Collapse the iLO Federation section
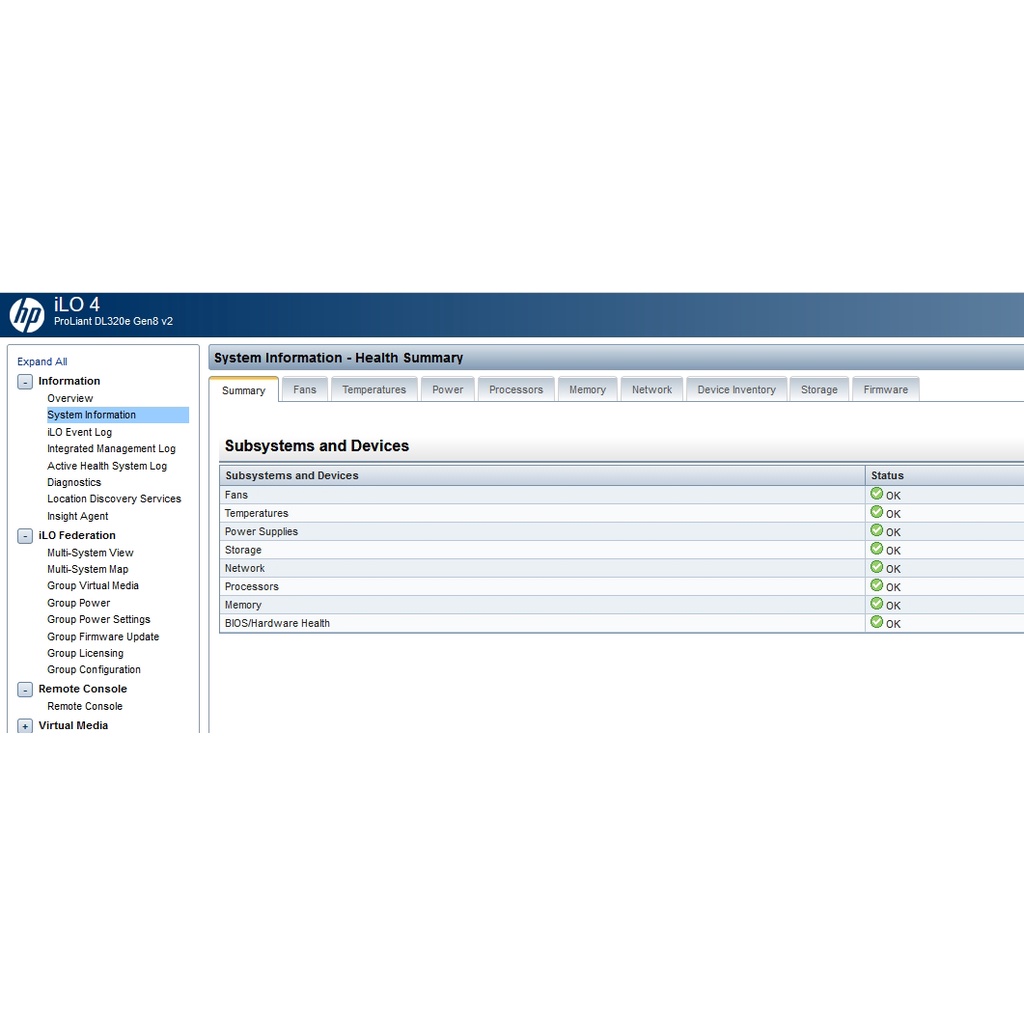 pos(25,536)
